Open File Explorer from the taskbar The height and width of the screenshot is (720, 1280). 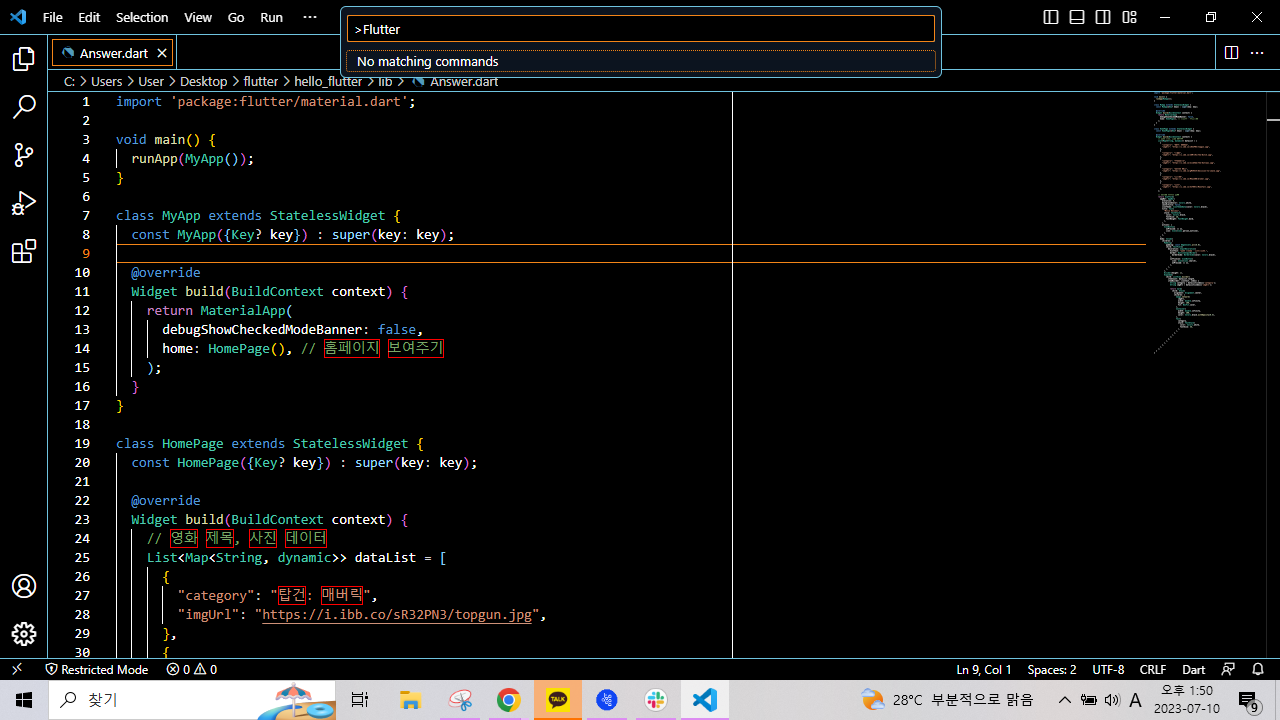410,700
